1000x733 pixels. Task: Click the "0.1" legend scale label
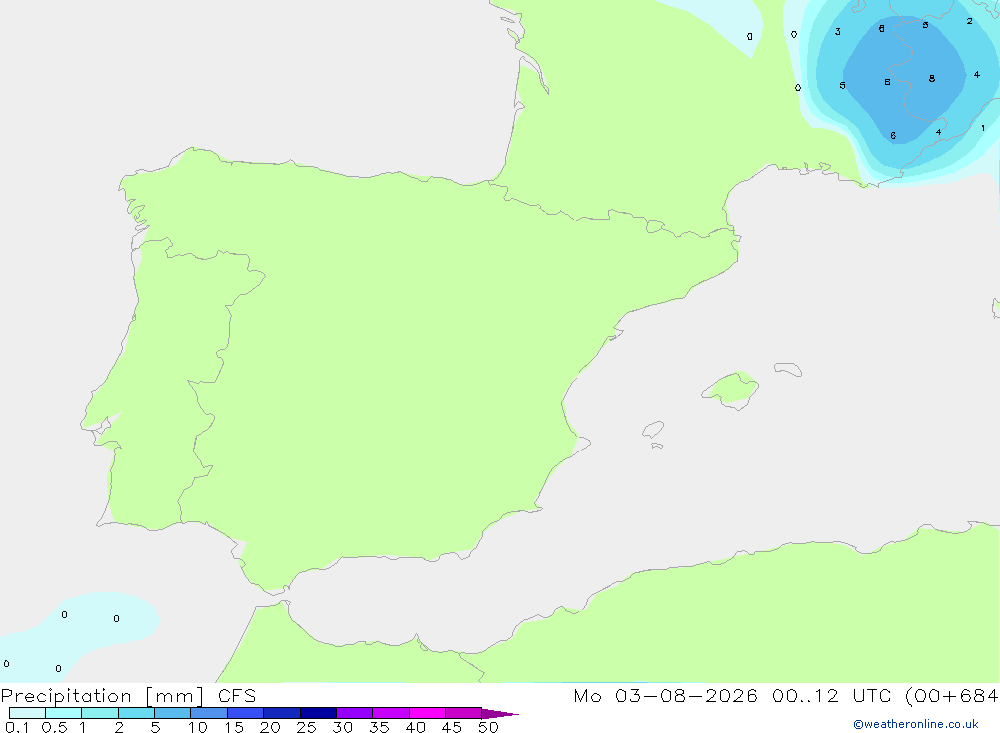pos(17,727)
